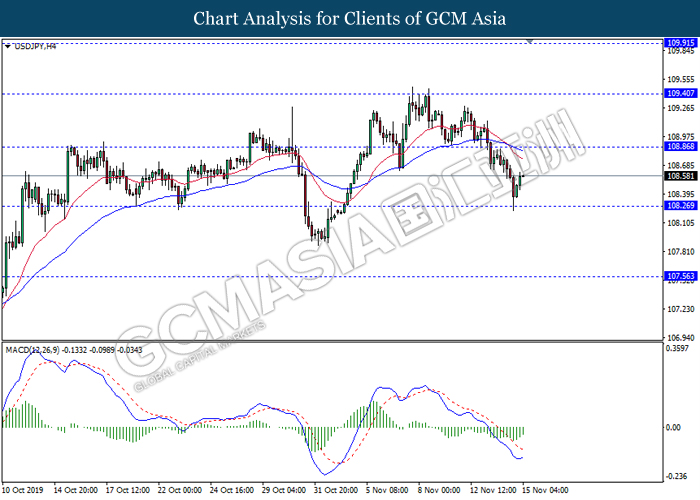Click the 29 Oct 04:00 time label
This screenshot has width=700, height=500.
[x=284, y=490]
